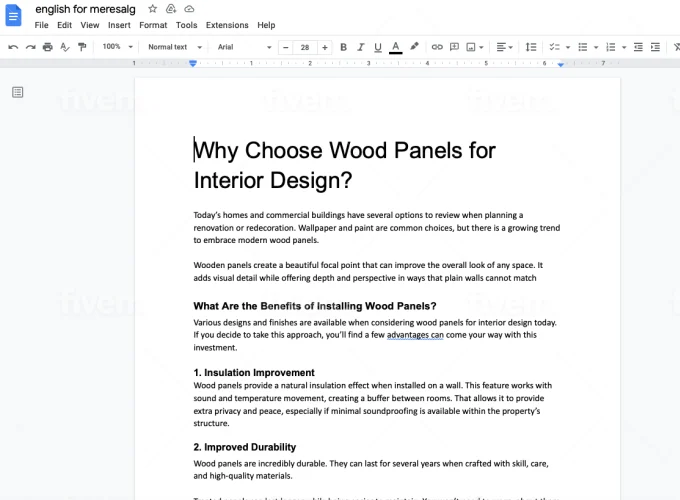
Task: Click the highlighter pen icon
Action: pyautogui.click(x=414, y=47)
